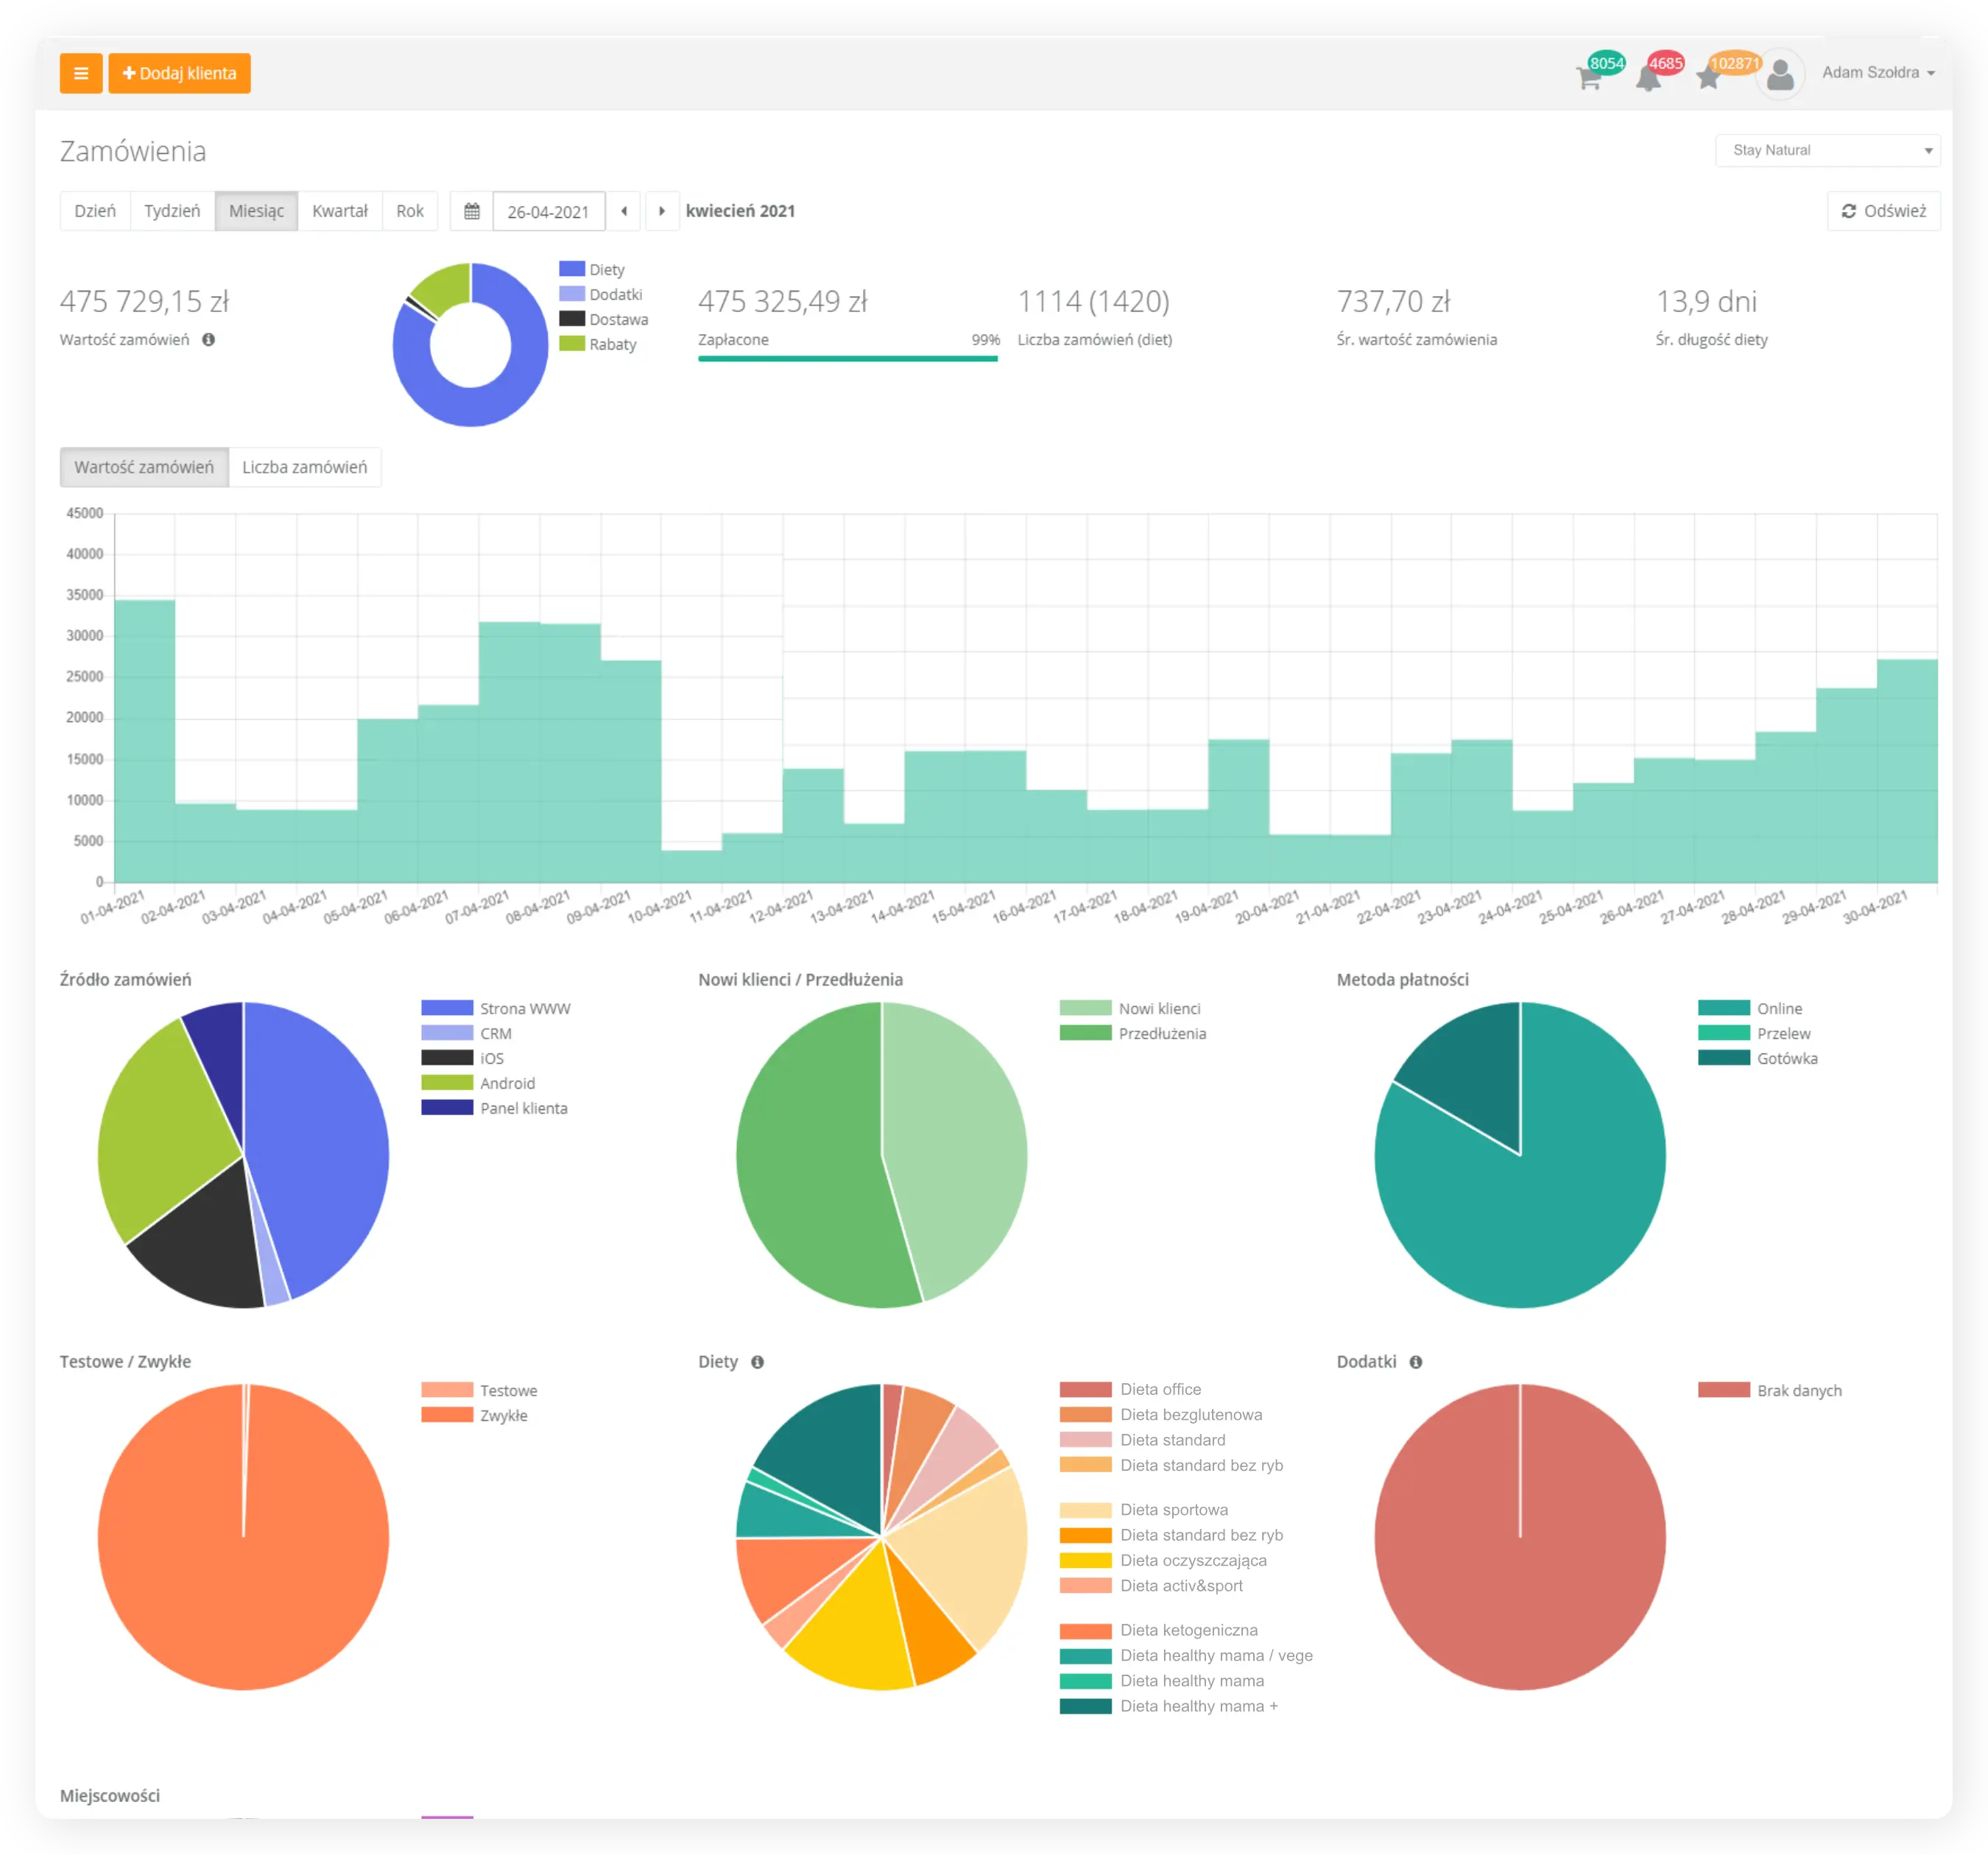The height and width of the screenshot is (1855, 1988).
Task: Click the 475 729,15 zł total value
Action: [x=145, y=301]
